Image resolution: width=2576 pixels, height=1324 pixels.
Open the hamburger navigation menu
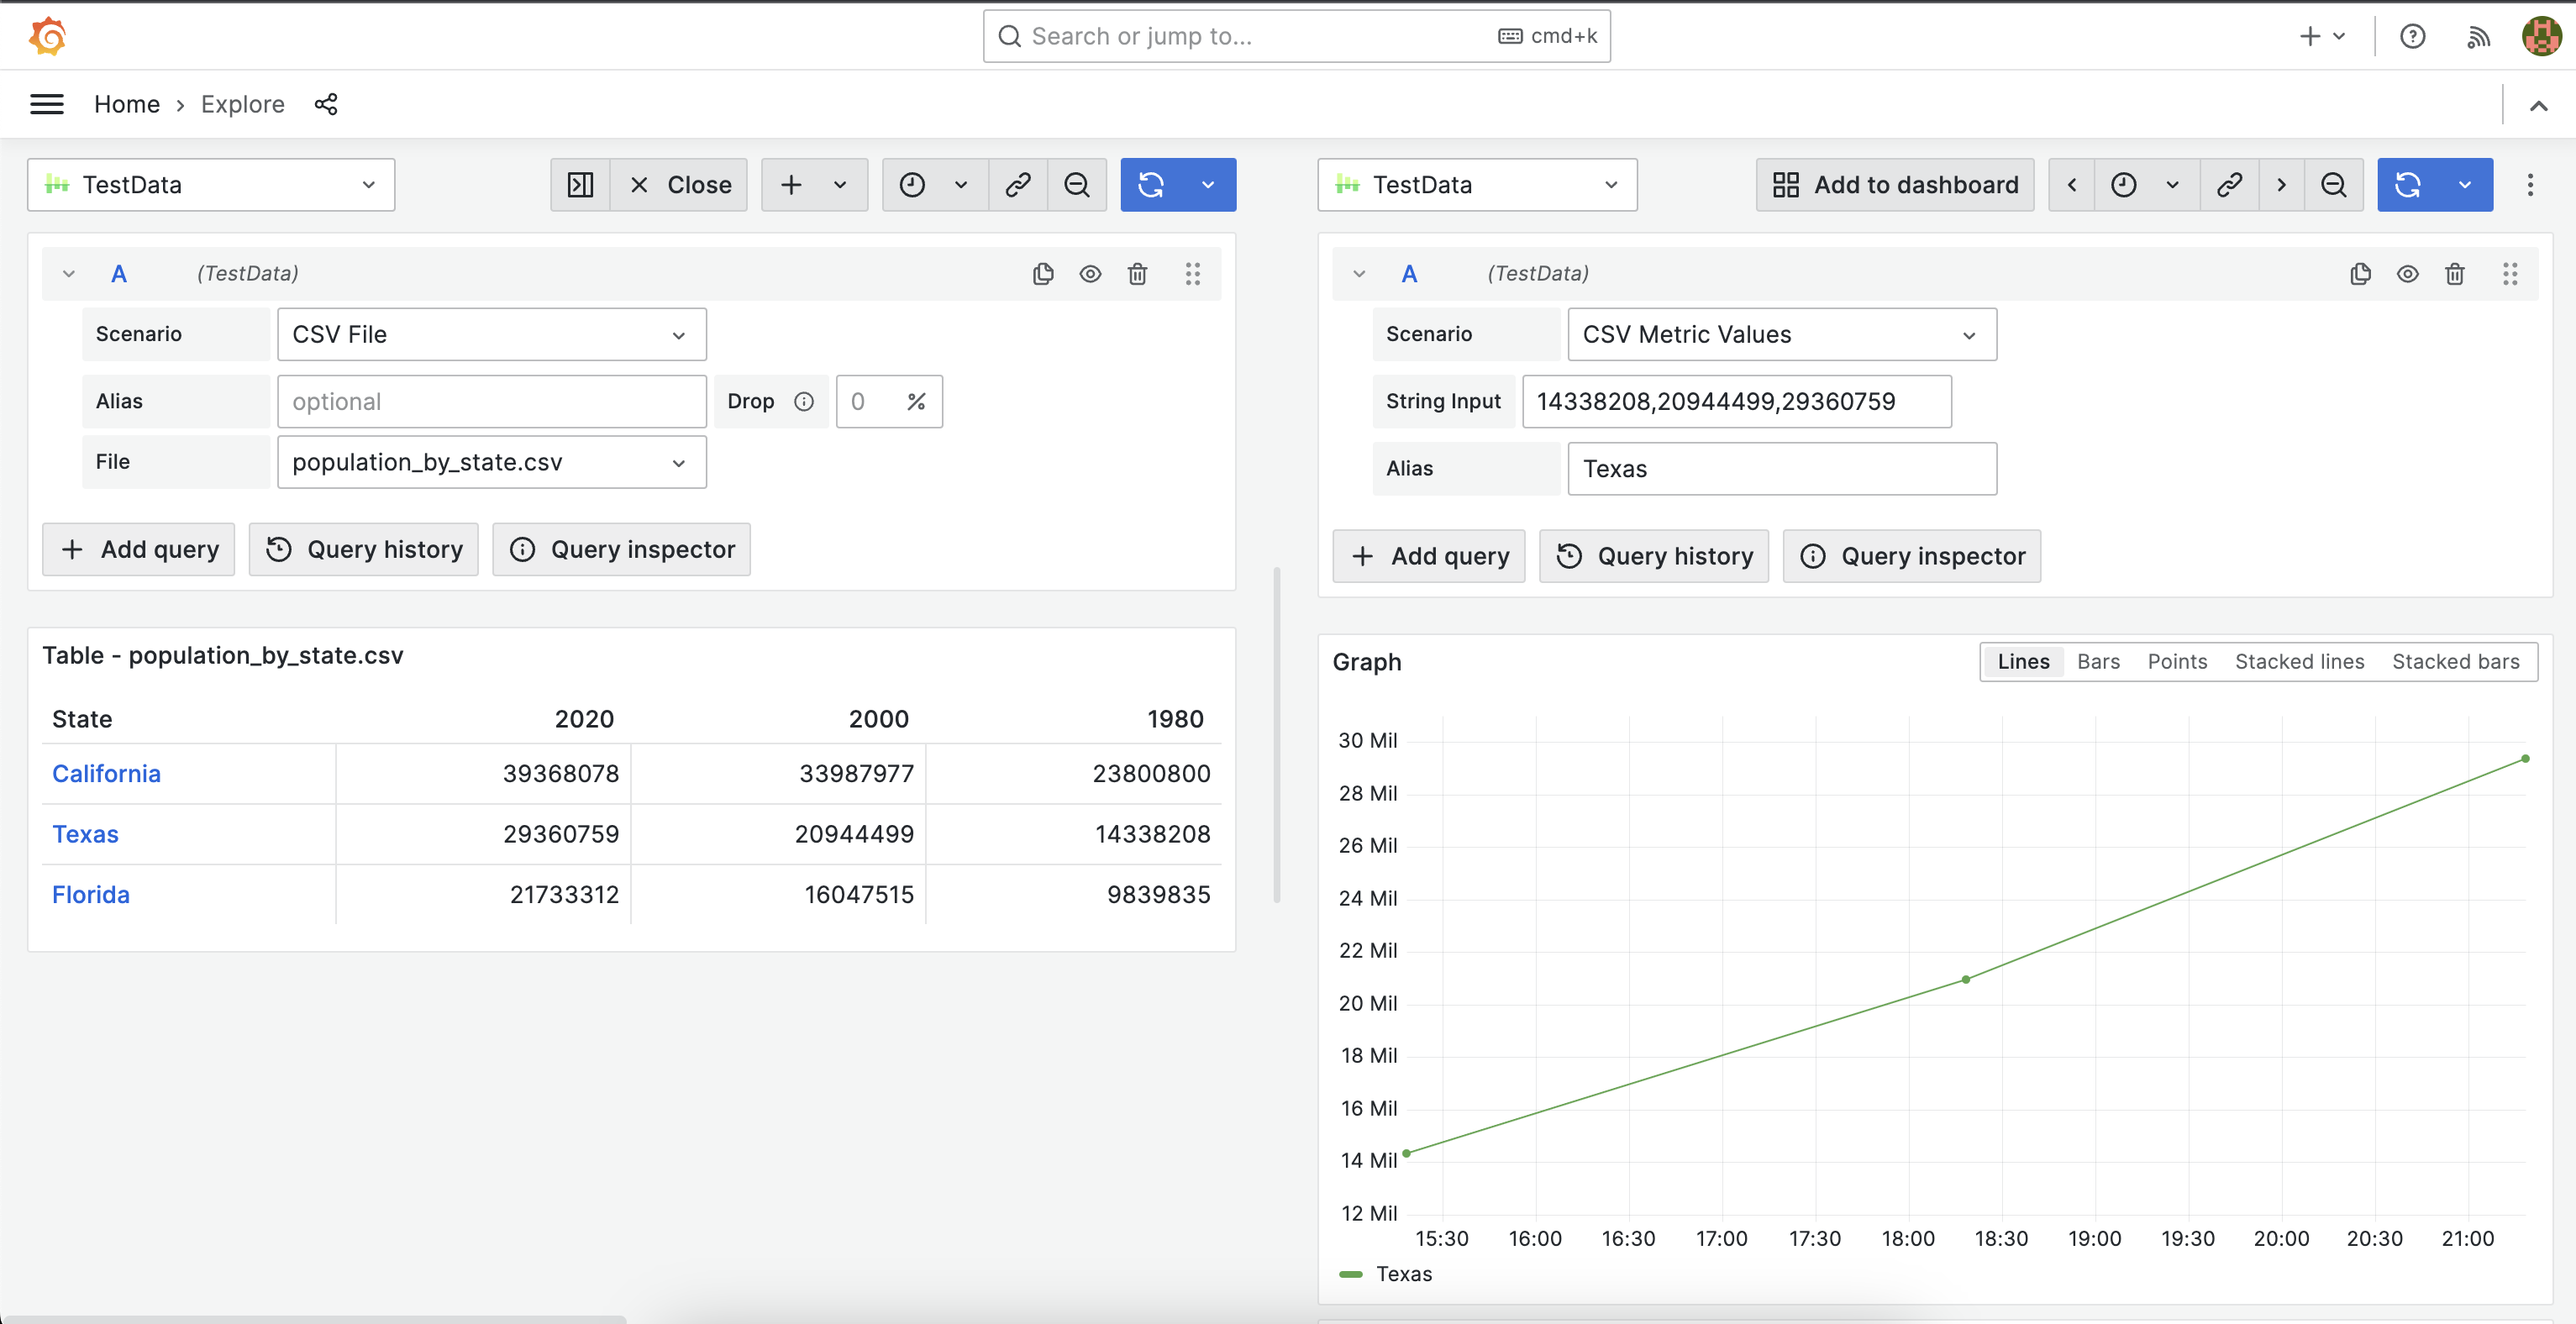point(47,104)
